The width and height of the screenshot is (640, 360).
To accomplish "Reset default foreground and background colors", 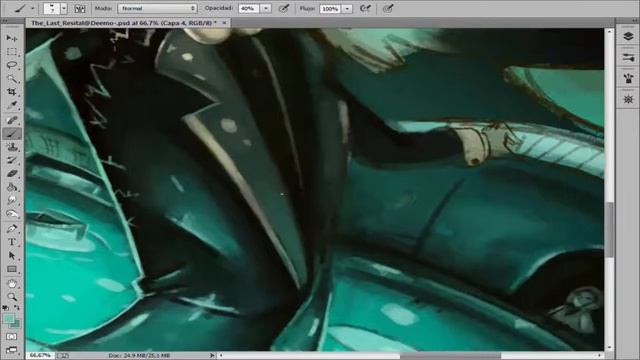I will pos(5,308).
